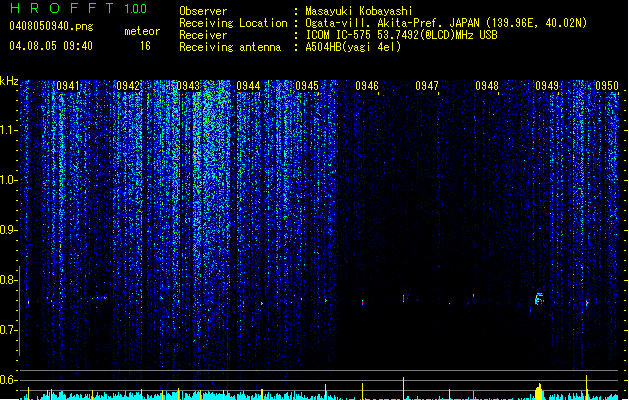Click the 0941 time marker
Viewport: 629px width, 400px height.
(68, 86)
